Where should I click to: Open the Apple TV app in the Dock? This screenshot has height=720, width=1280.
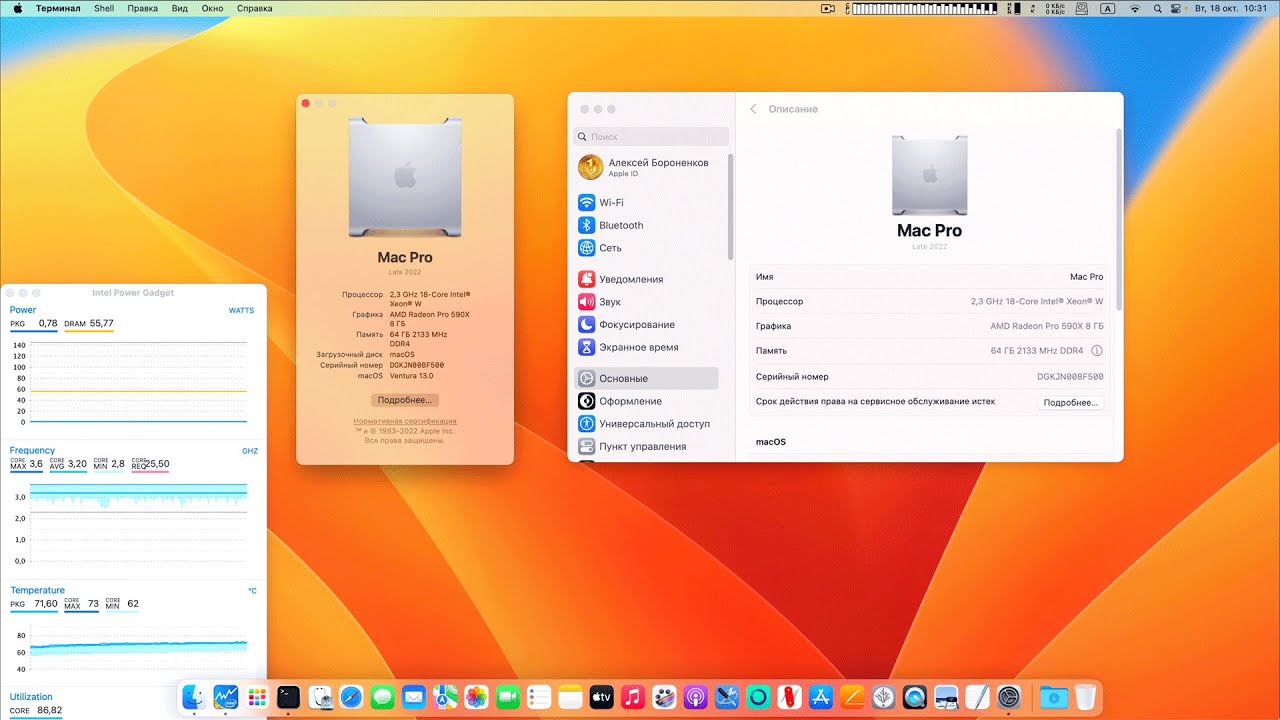coord(601,697)
